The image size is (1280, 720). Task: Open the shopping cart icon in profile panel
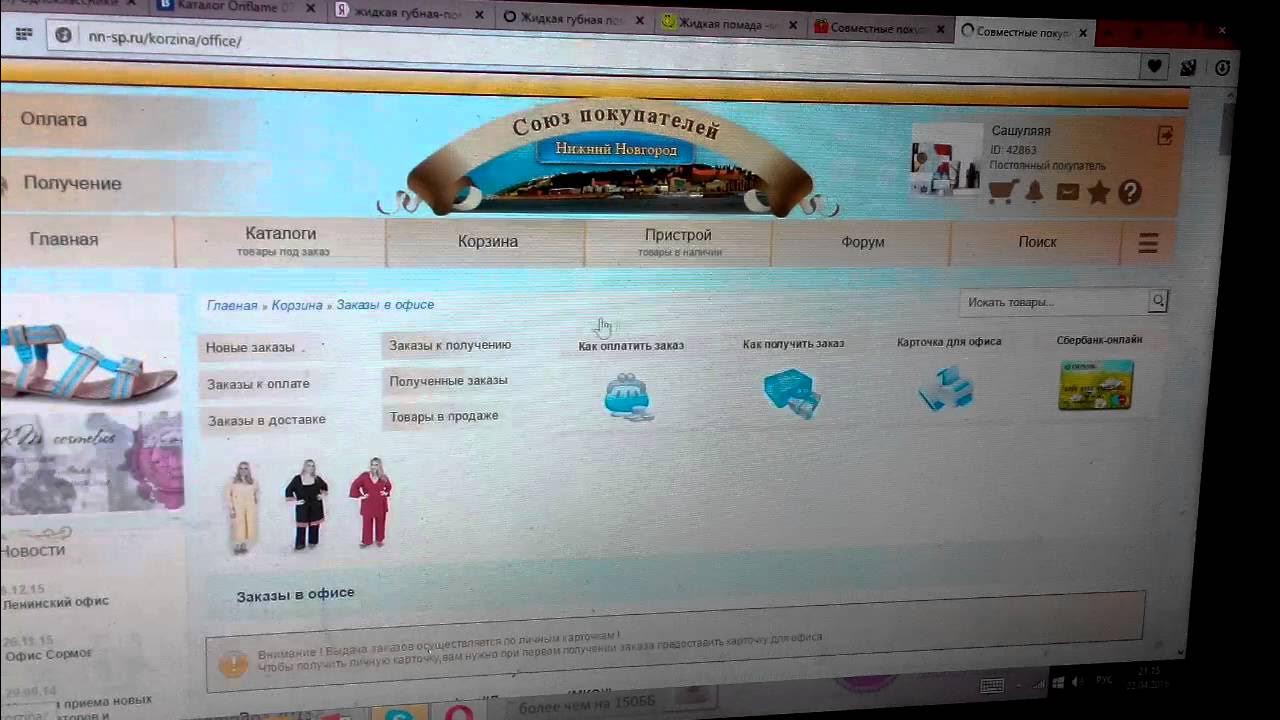coord(1002,192)
